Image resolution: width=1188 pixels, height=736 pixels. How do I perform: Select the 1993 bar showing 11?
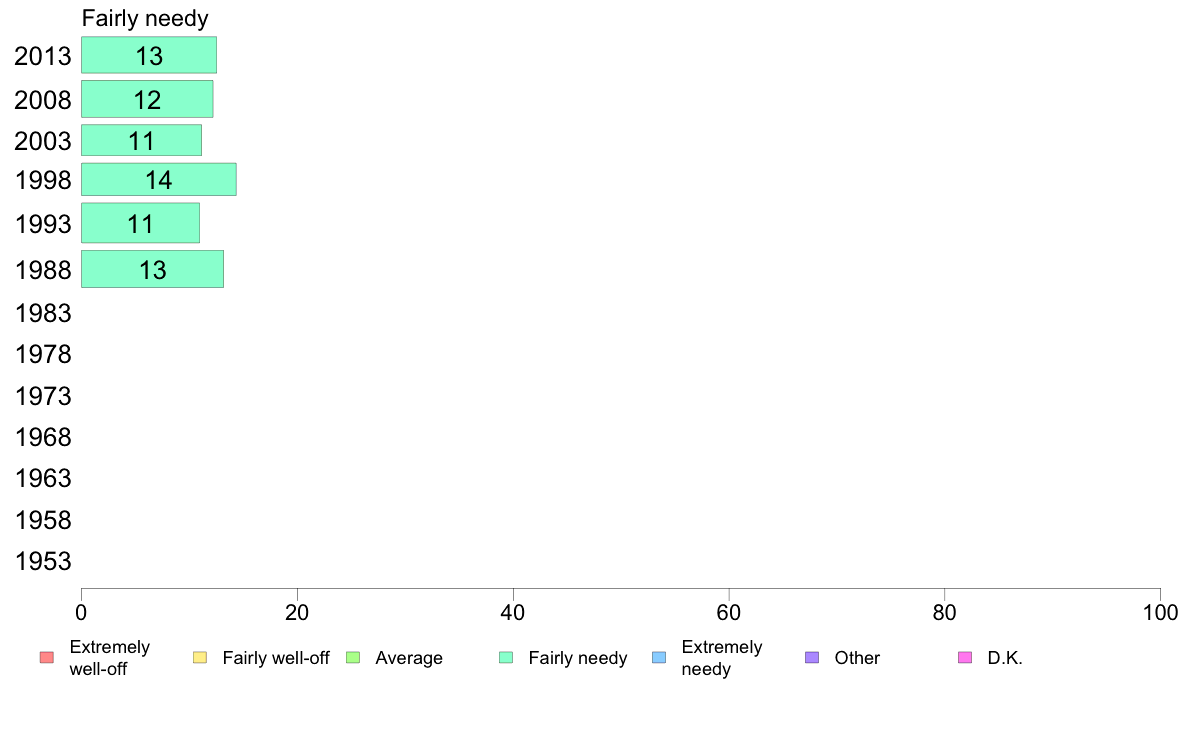[141, 223]
